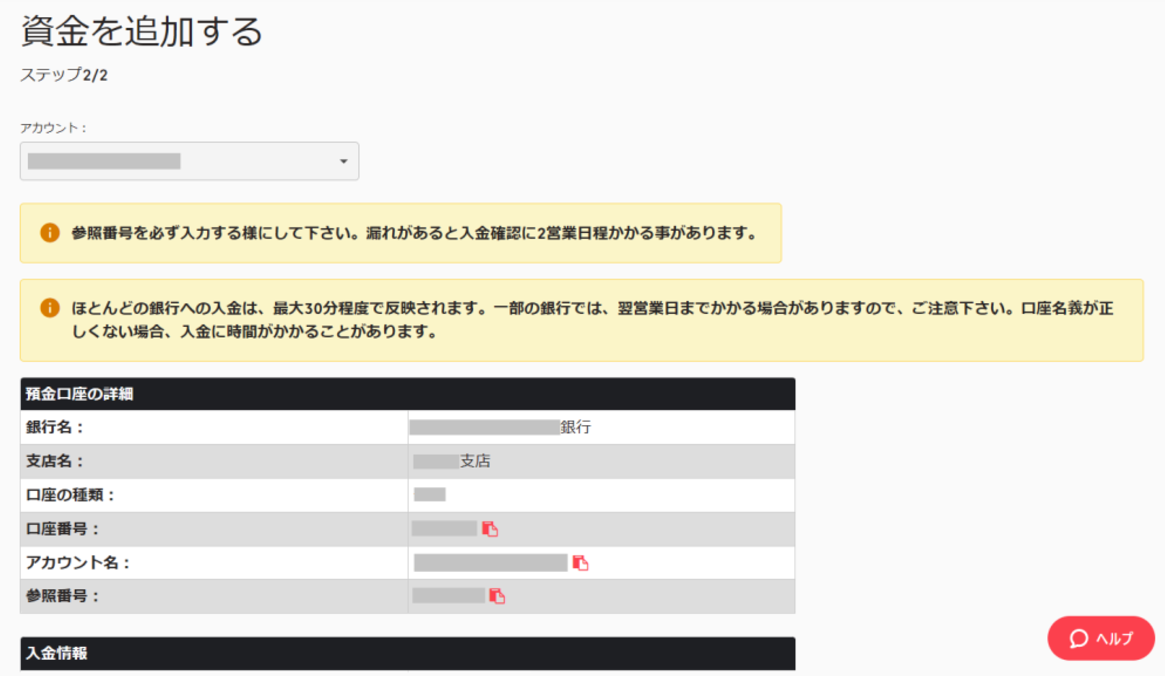Copy the 口座番号 value using its copy icon
Viewport: 1165px width, 676px height.
click(x=490, y=529)
